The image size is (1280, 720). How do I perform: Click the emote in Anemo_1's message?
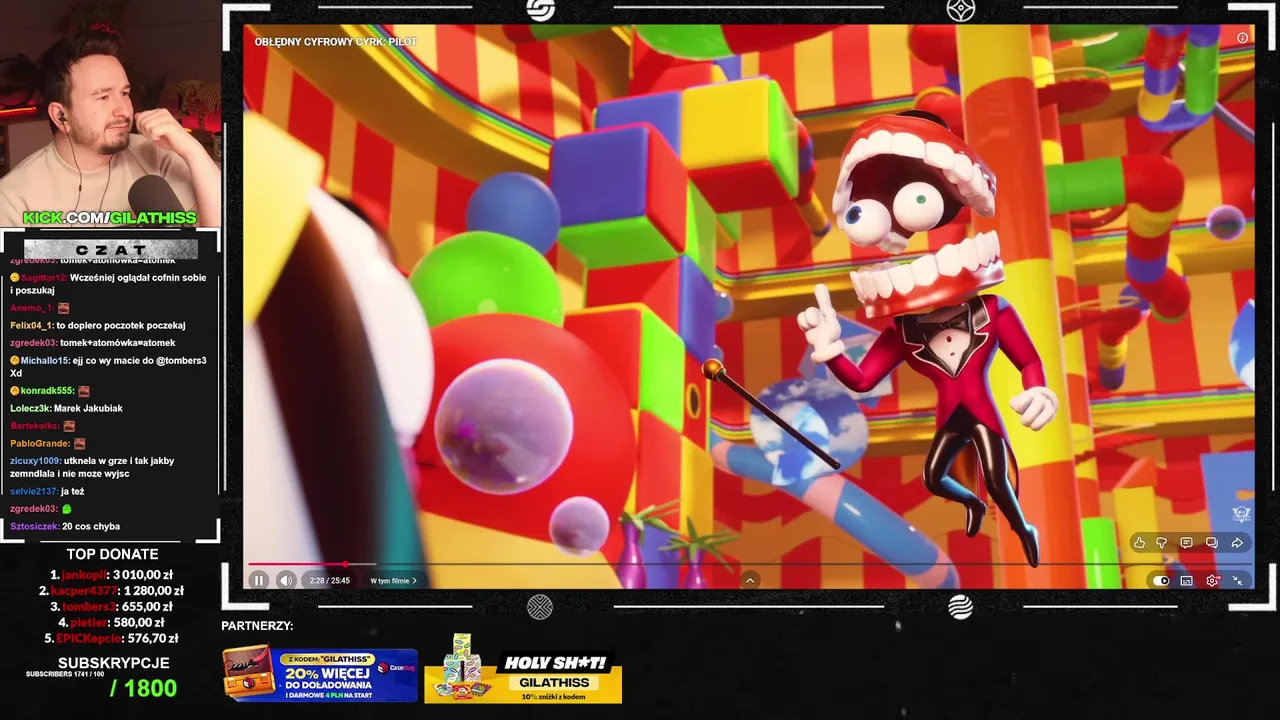coord(63,308)
